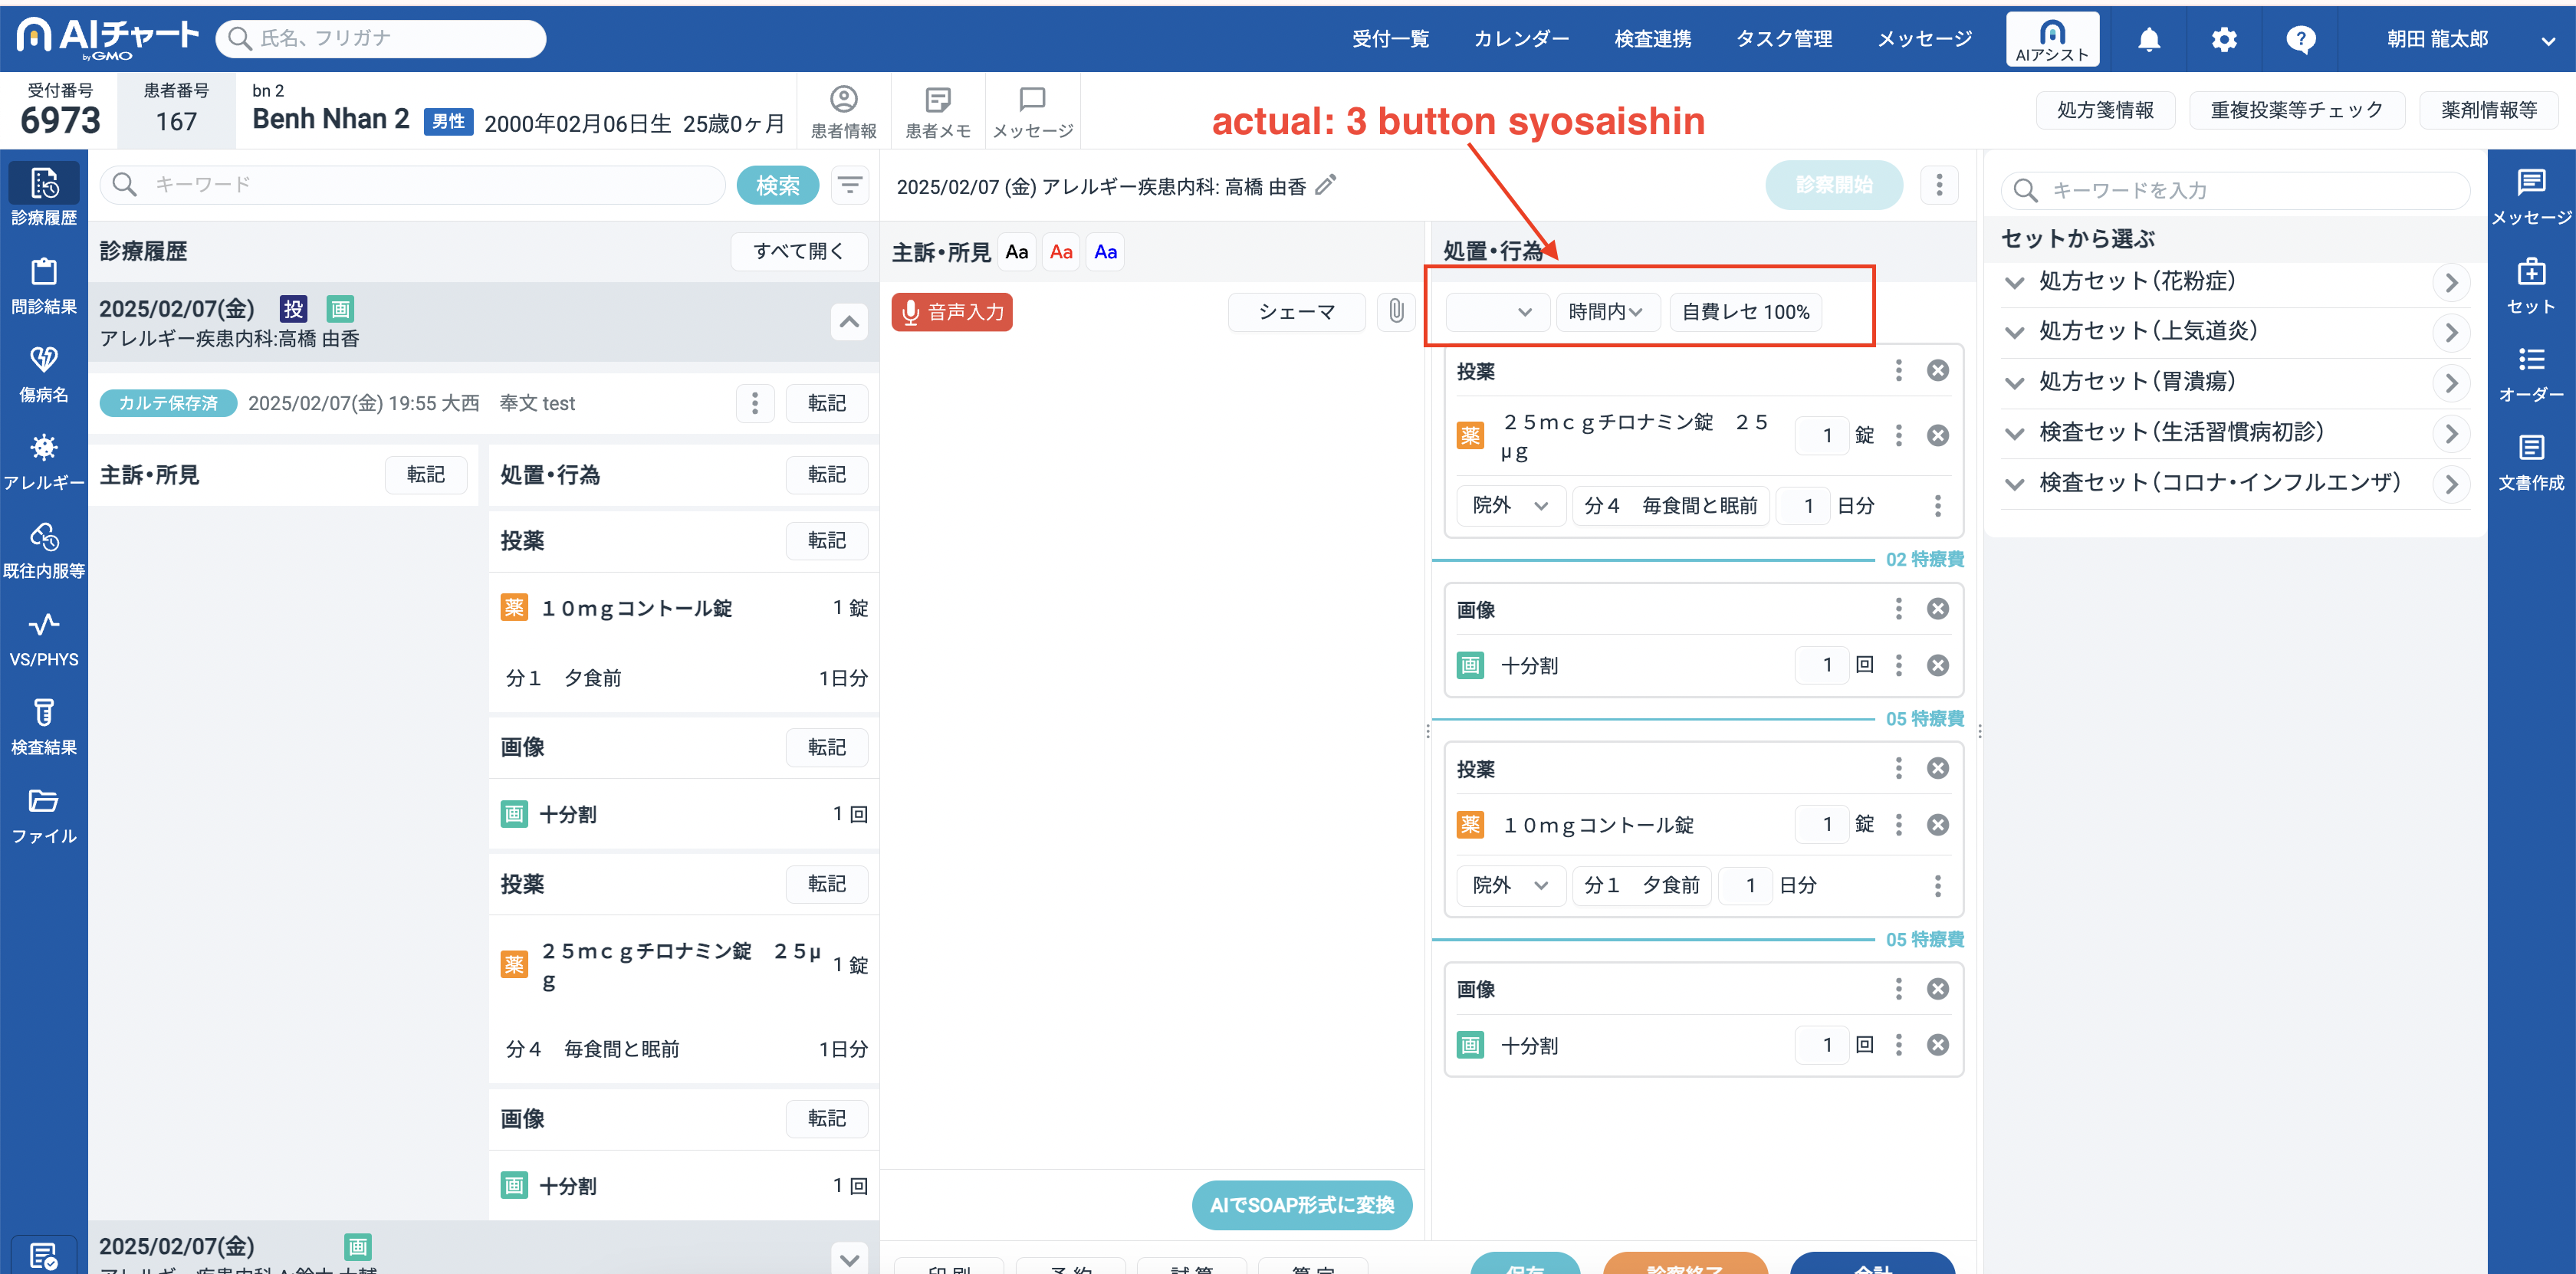The image size is (2576, 1274).
Task: Click the paperclip attachment icon
Action: pos(1396,311)
